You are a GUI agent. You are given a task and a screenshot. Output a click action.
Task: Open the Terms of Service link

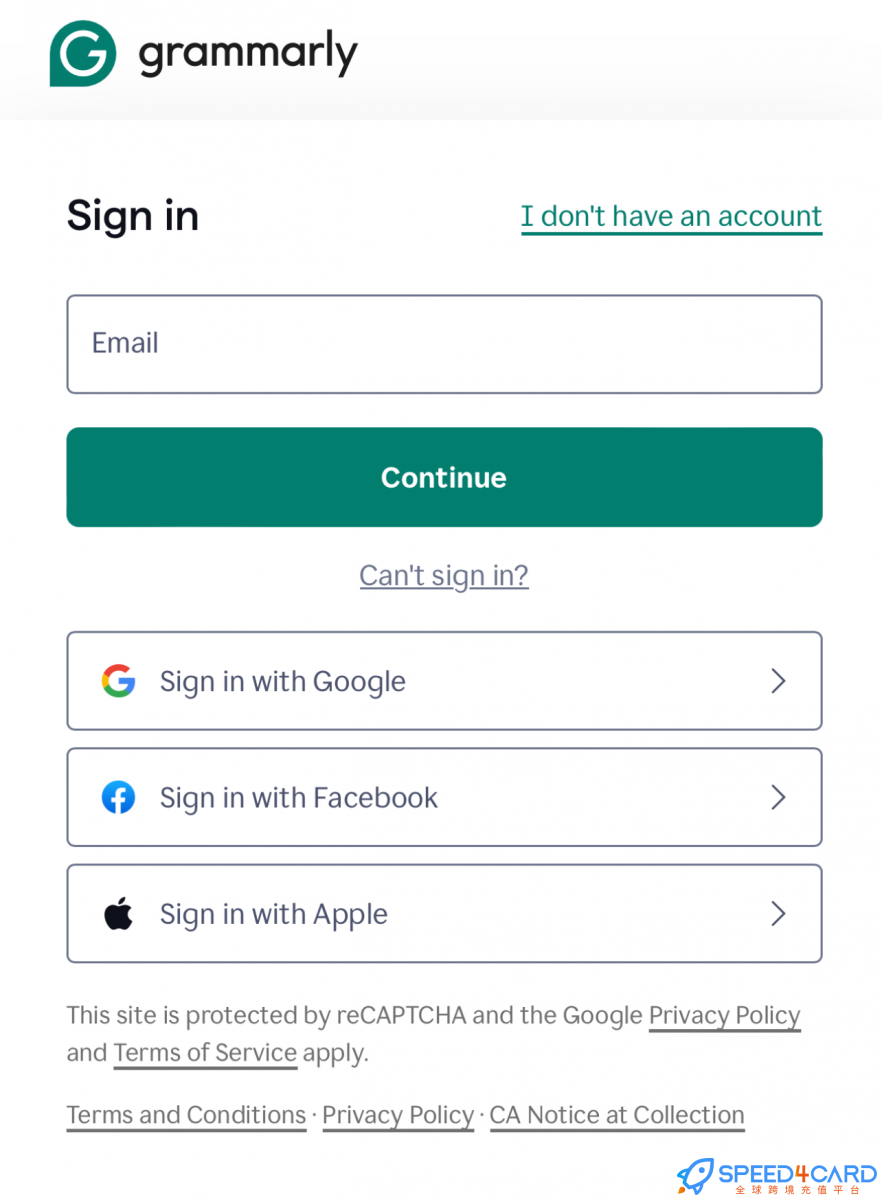coord(205,1052)
